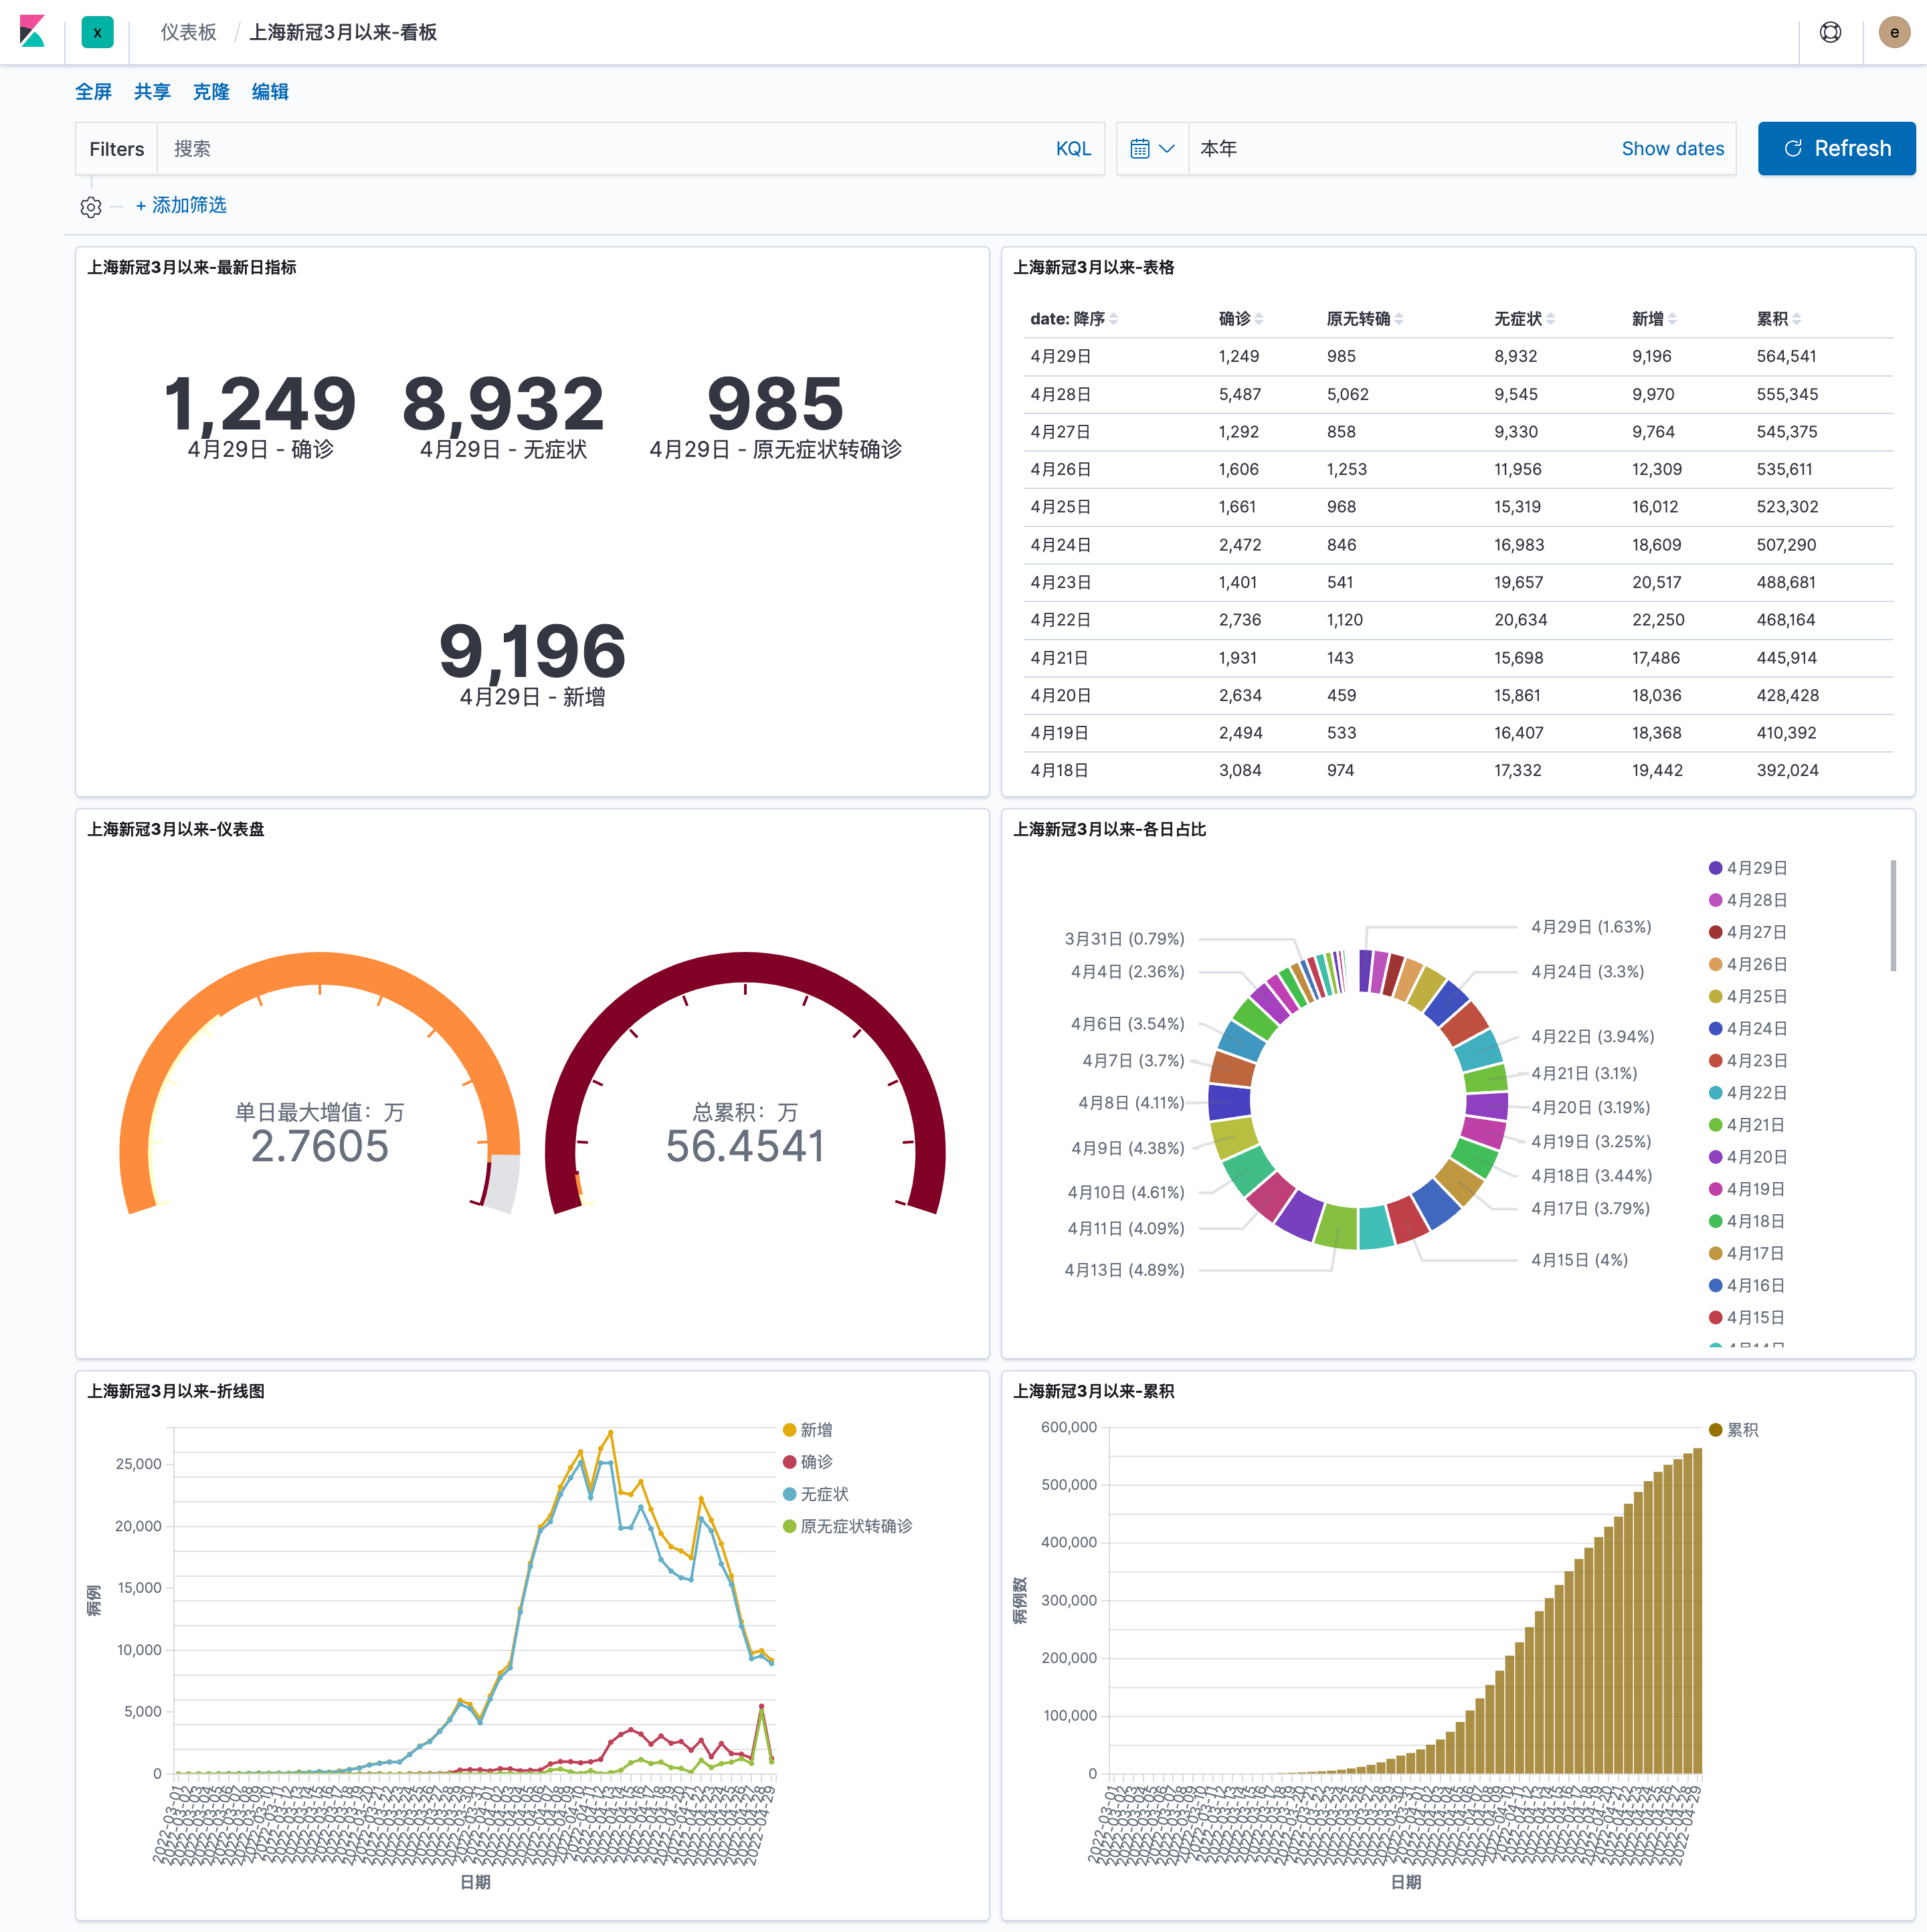Toggle 原无症状转确诊 legend entry
The height and width of the screenshot is (1932, 1927).
(x=848, y=1525)
